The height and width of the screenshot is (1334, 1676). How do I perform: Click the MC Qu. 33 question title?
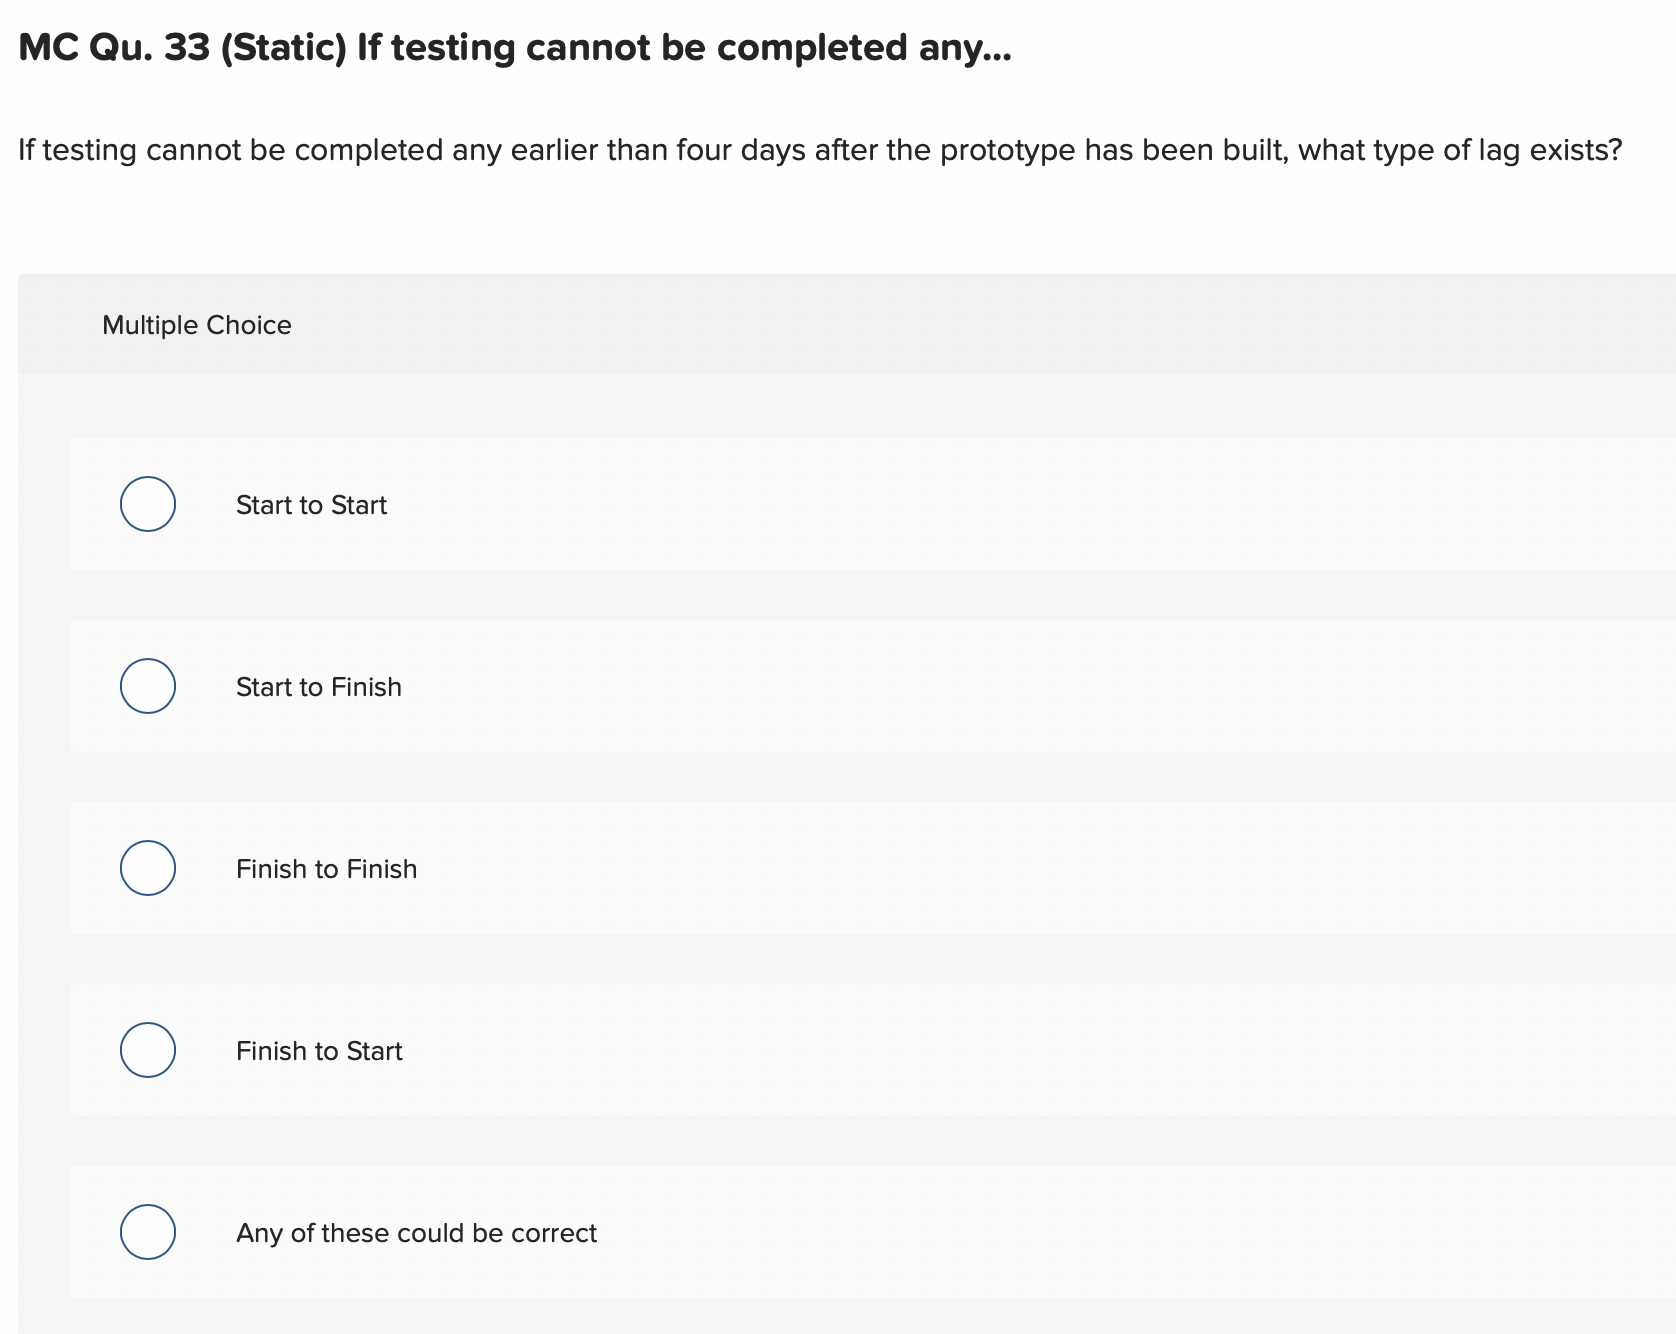[x=513, y=46]
